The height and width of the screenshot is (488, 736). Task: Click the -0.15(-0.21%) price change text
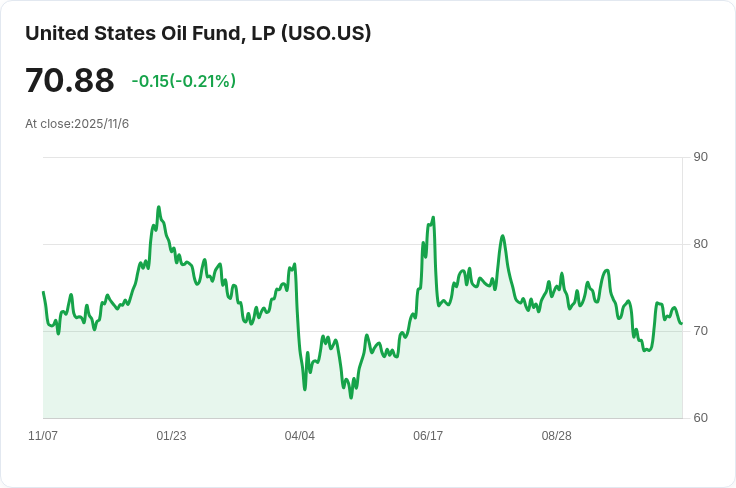[x=184, y=81]
